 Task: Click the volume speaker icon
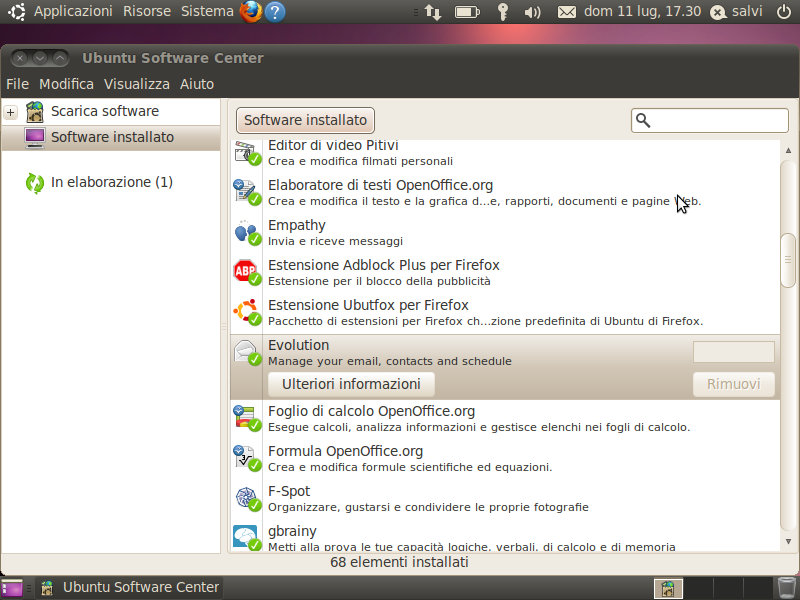[532, 12]
